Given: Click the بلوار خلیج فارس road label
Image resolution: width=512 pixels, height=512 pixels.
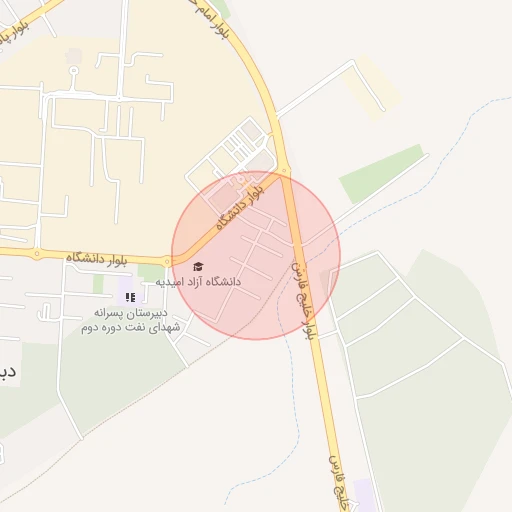Looking at the screenshot, I should (x=303, y=301).
